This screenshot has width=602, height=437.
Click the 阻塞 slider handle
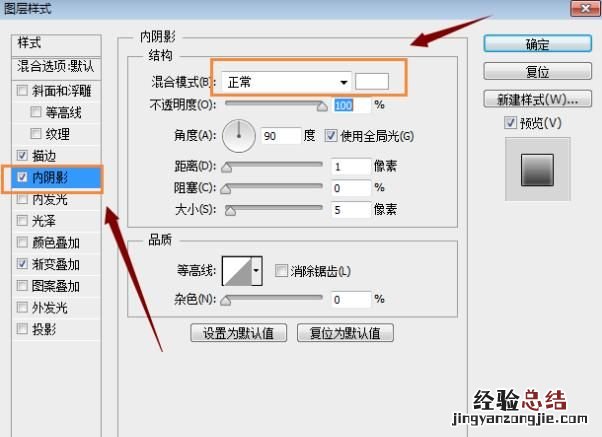(x=225, y=189)
